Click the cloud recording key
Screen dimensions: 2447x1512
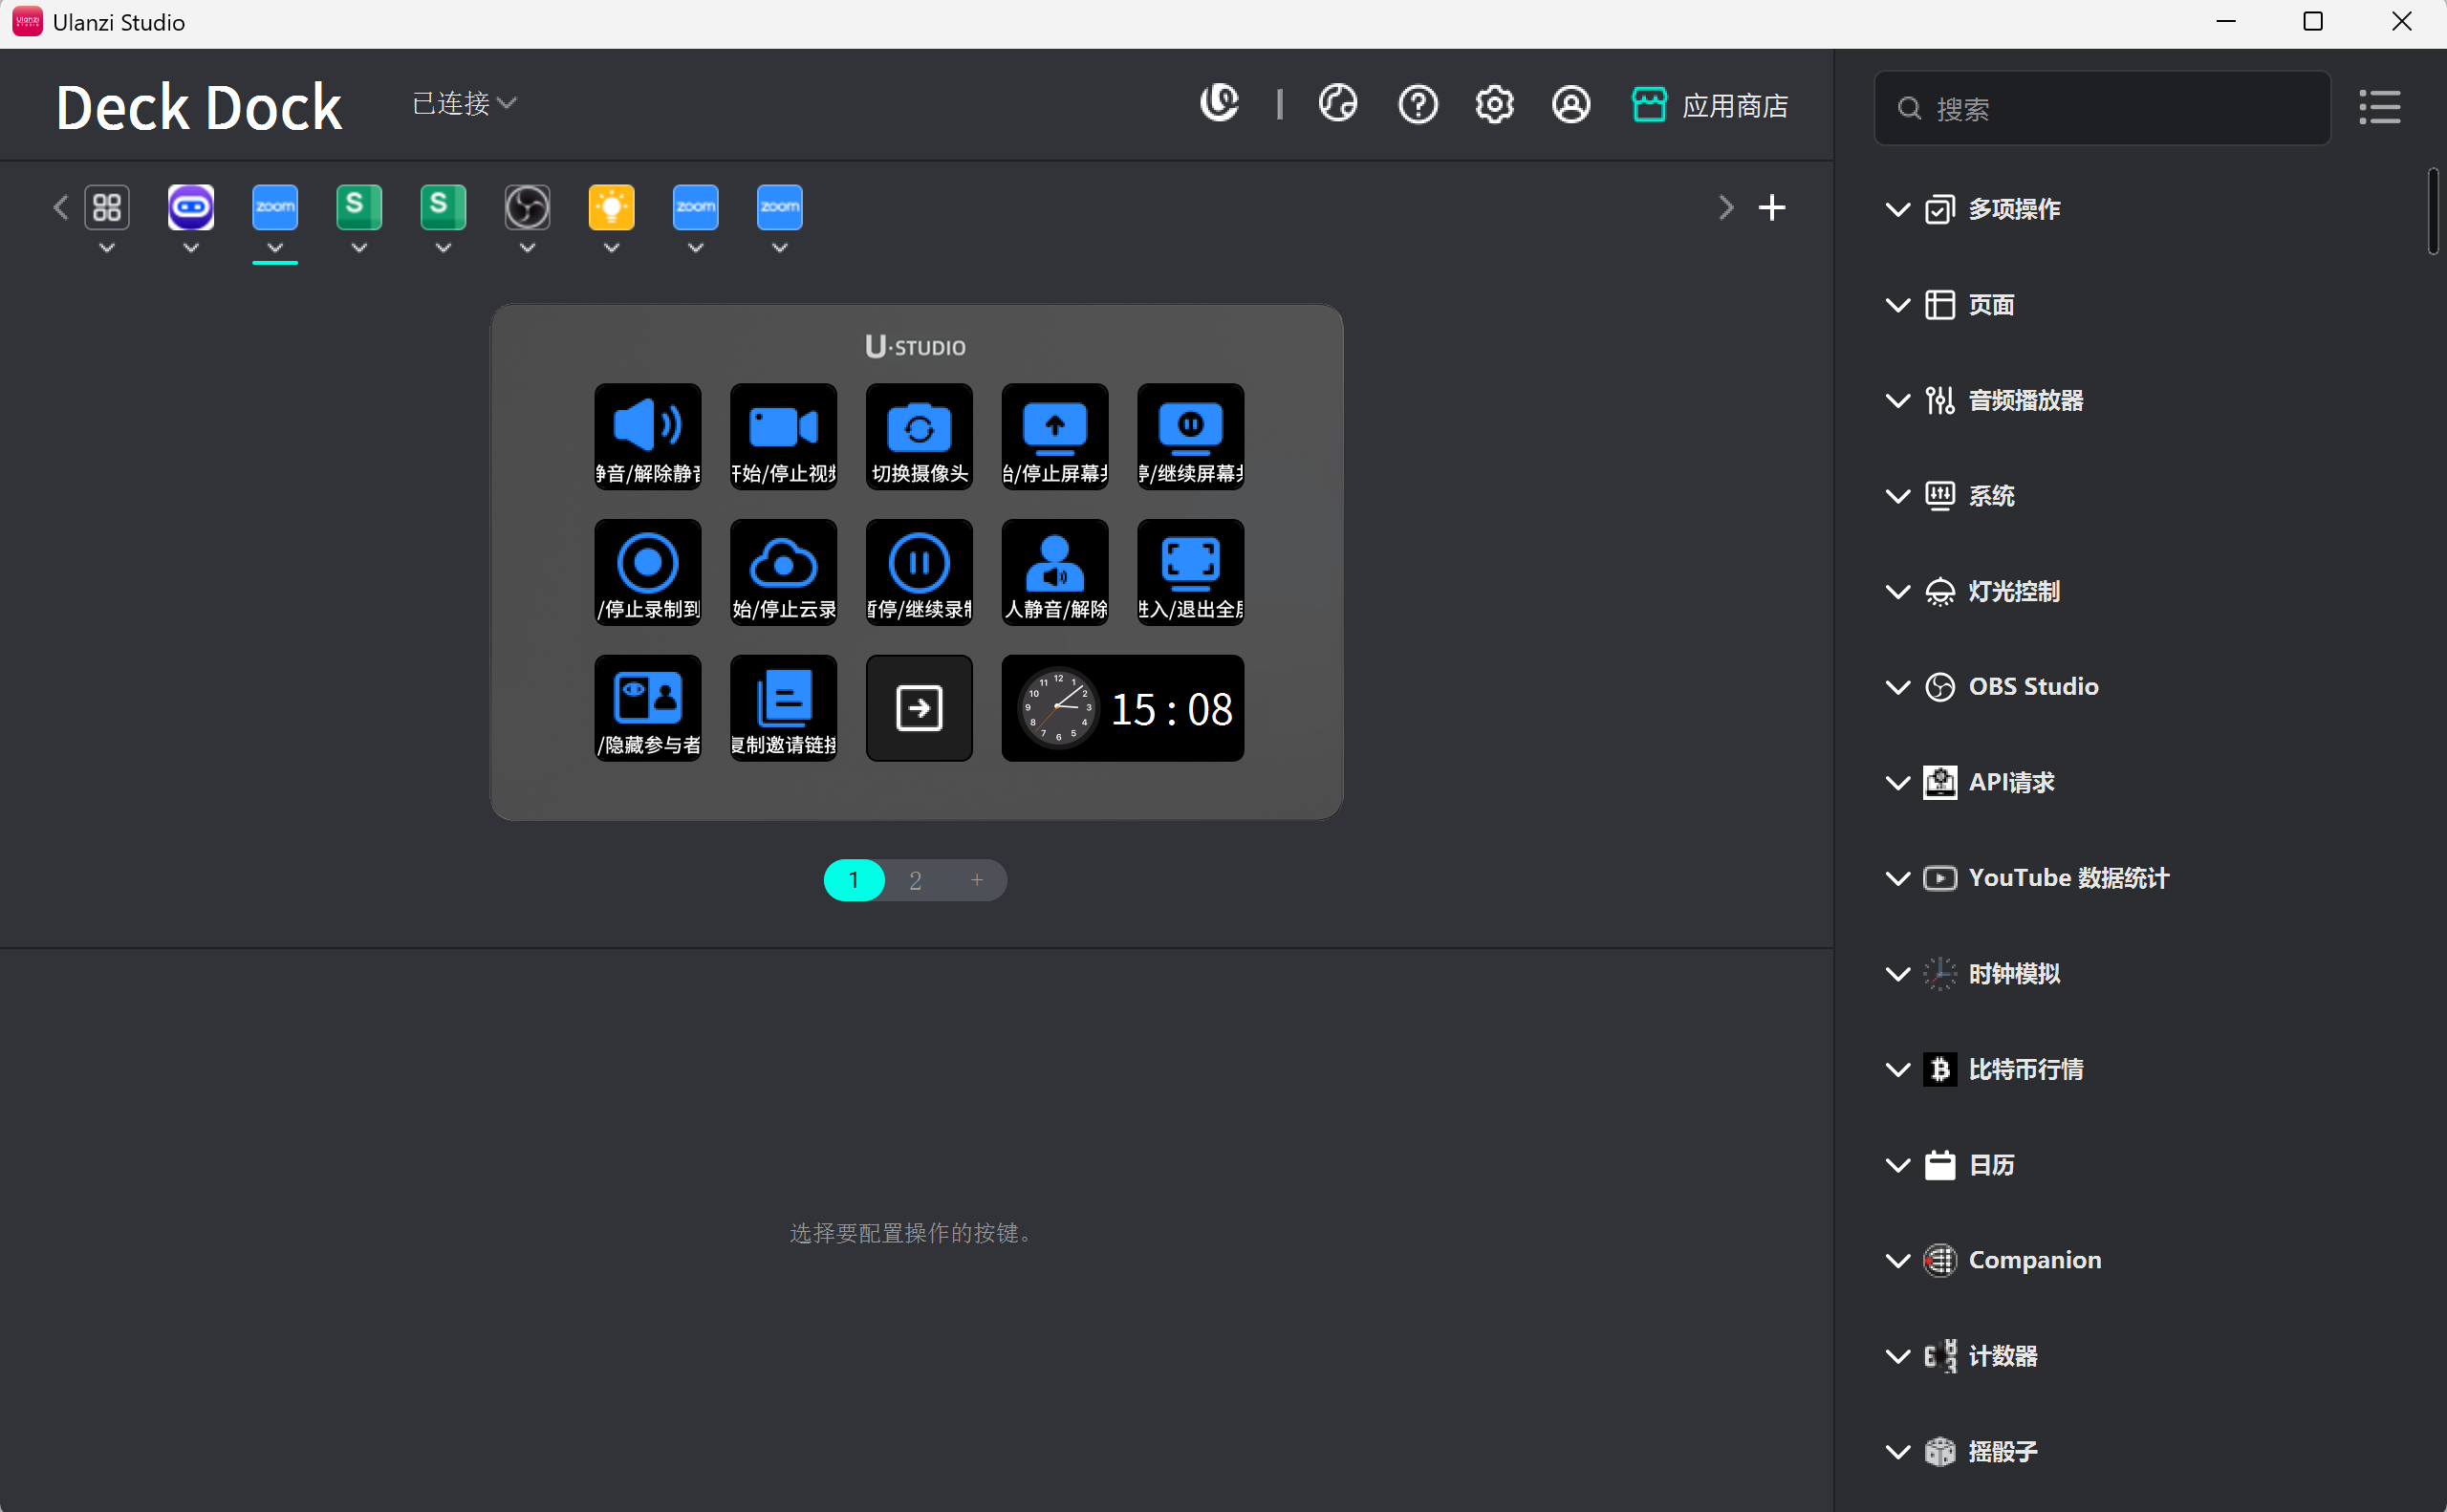pyautogui.click(x=783, y=572)
